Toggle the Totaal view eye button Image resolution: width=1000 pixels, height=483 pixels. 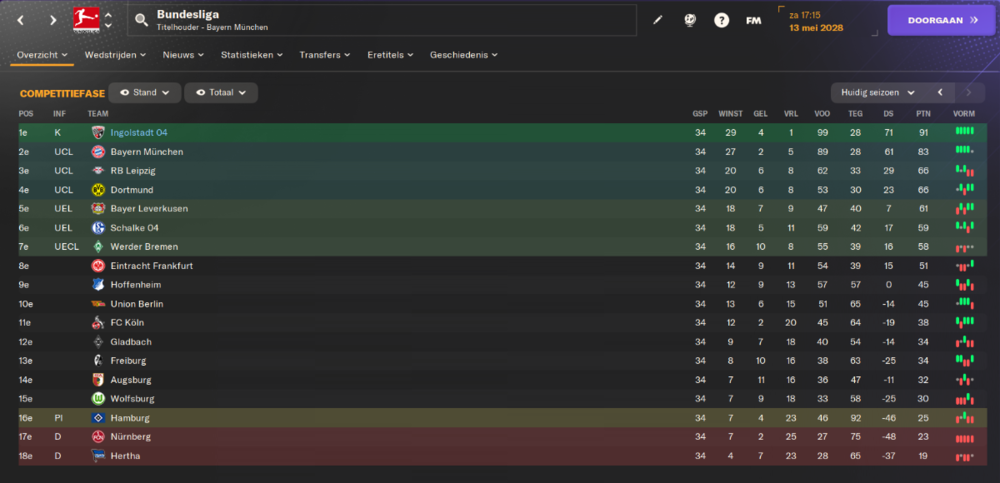click(x=221, y=93)
